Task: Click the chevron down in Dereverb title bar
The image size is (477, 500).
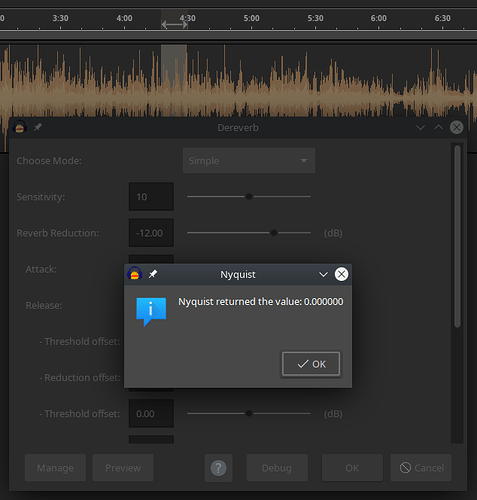Action: tap(420, 127)
